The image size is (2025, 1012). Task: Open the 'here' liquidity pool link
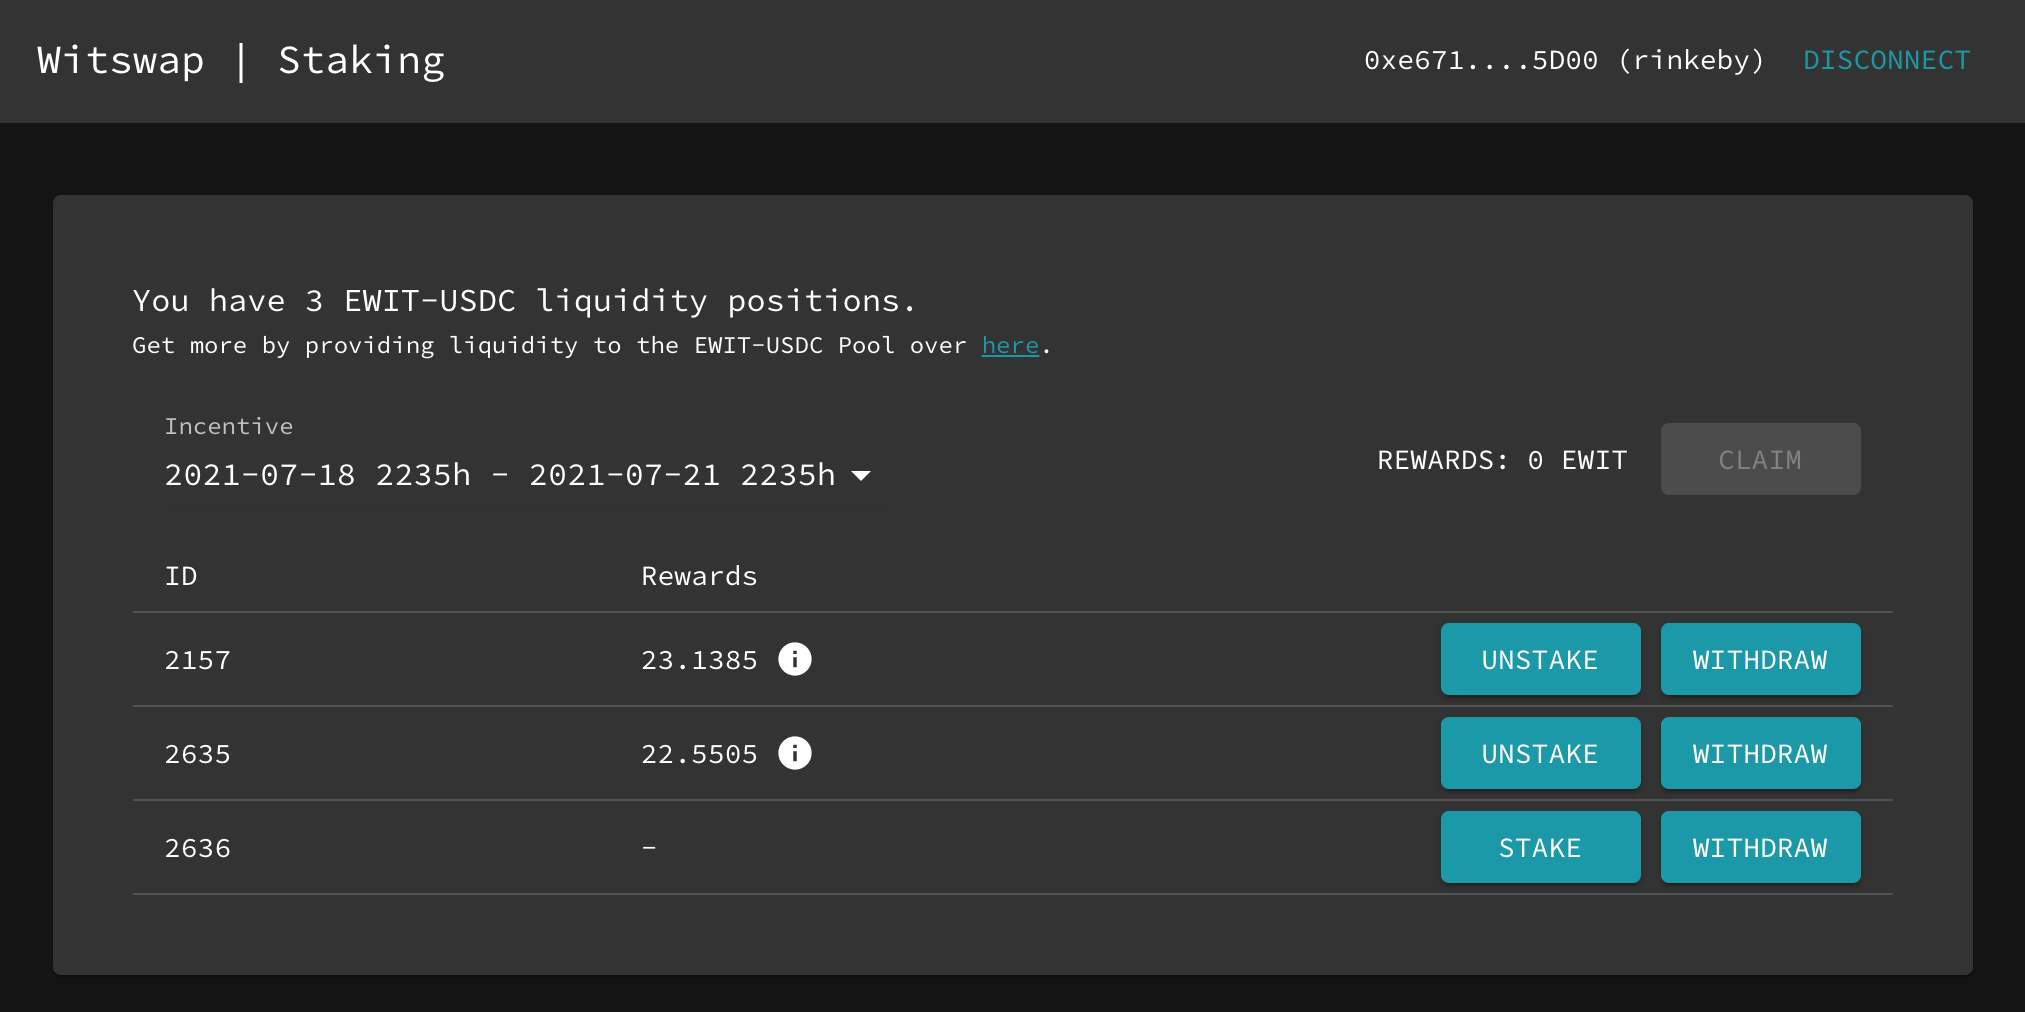(1010, 345)
